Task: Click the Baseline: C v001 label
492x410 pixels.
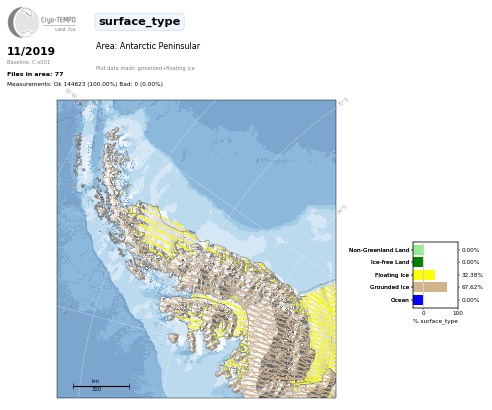Action: [28, 62]
